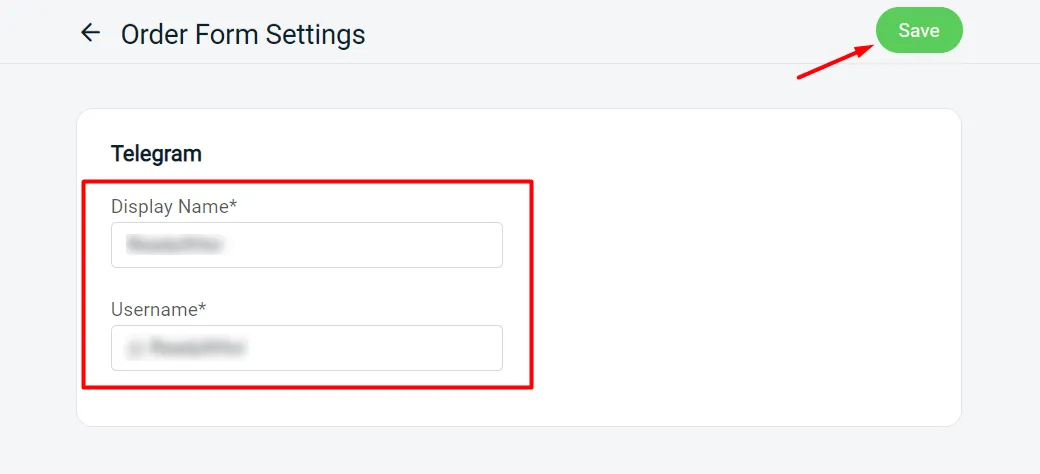Click the back arrow icon
Viewport: 1040px width, 474px height.
(x=91, y=33)
